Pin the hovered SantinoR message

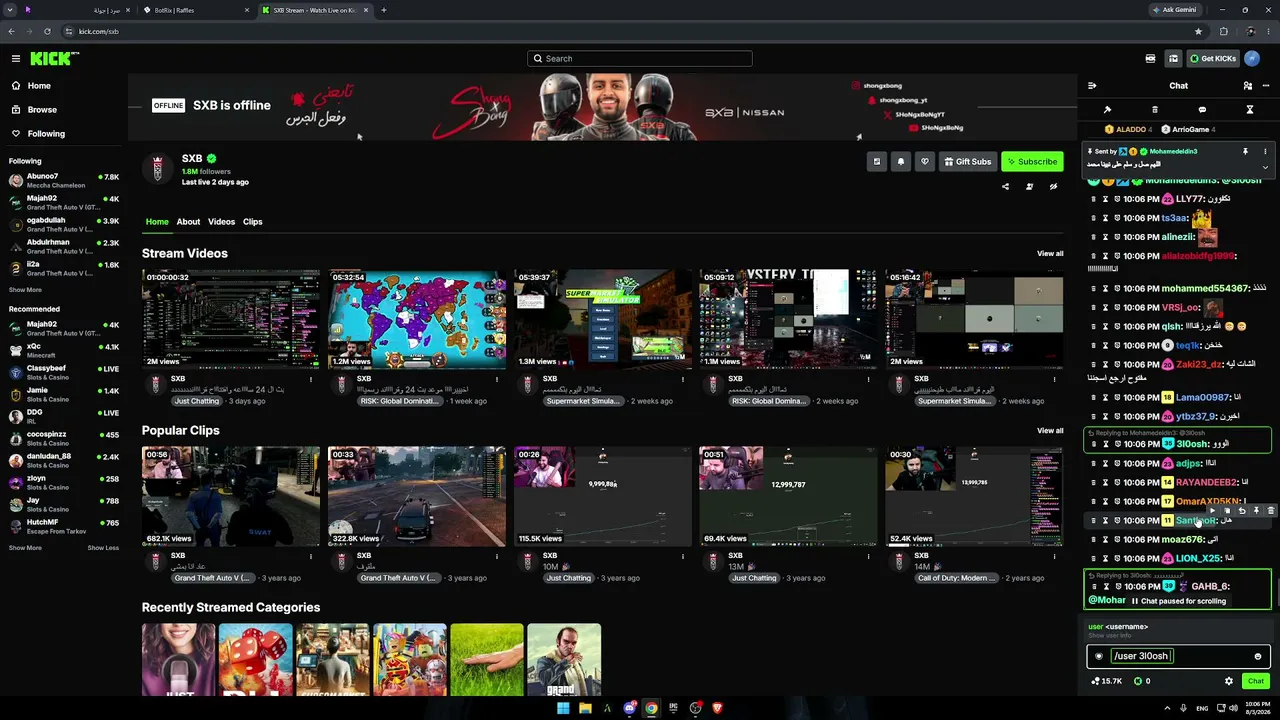pyautogui.click(x=1257, y=511)
